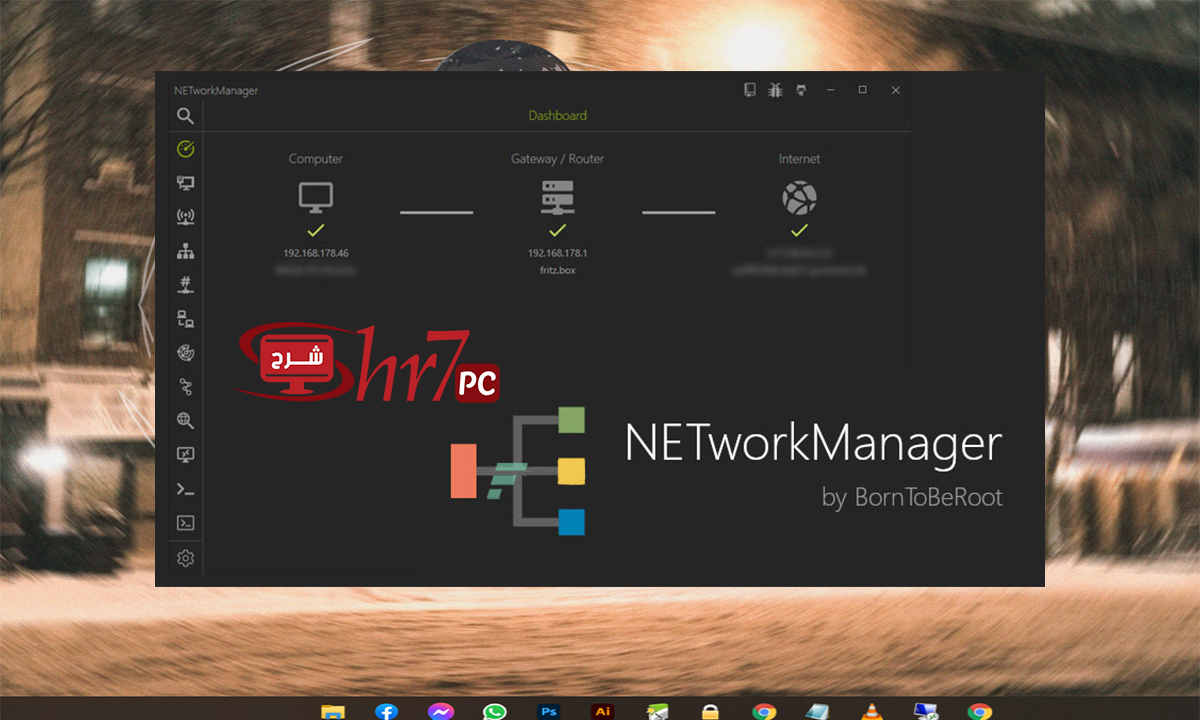The width and height of the screenshot is (1200, 720).
Task: Open File Explorer from the taskbar
Action: [333, 711]
